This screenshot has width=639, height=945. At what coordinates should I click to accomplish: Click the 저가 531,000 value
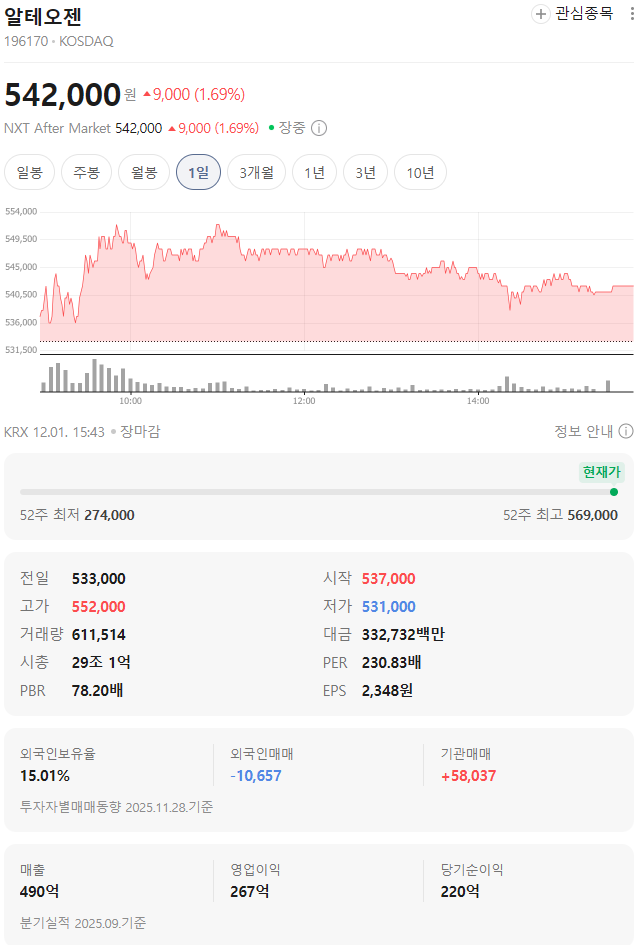(x=389, y=606)
